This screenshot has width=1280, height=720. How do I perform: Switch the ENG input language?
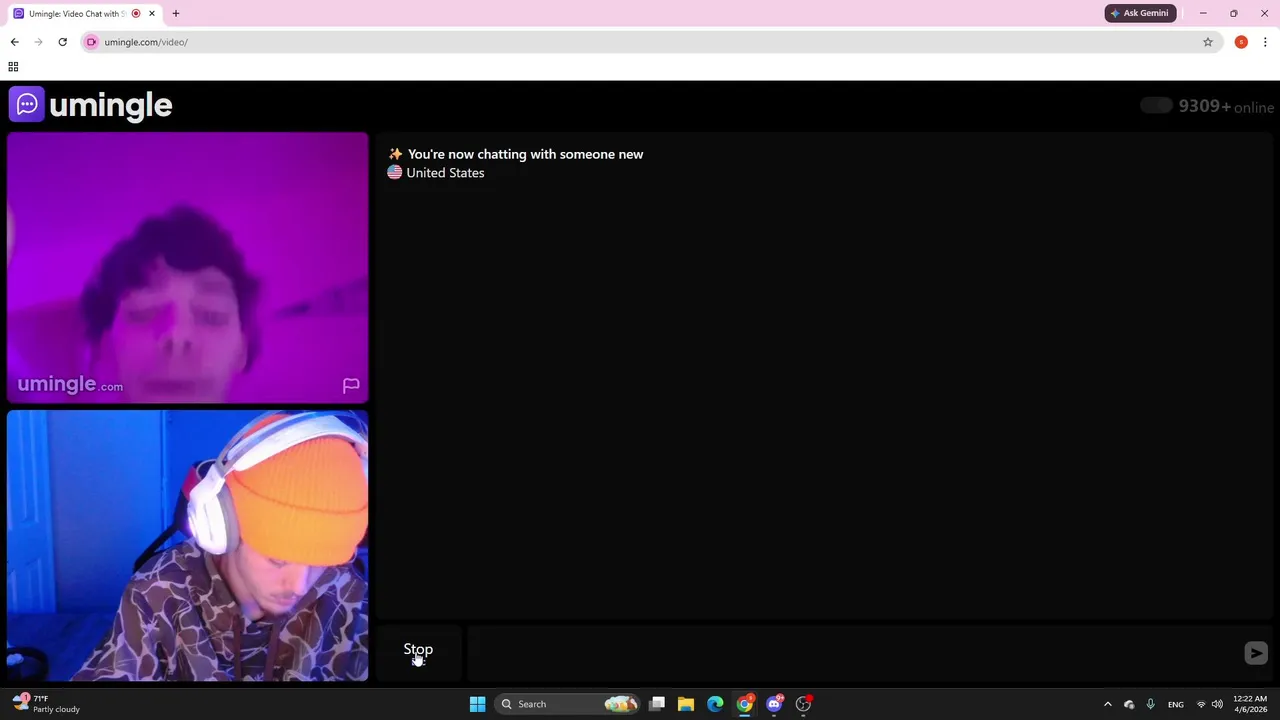point(1176,704)
